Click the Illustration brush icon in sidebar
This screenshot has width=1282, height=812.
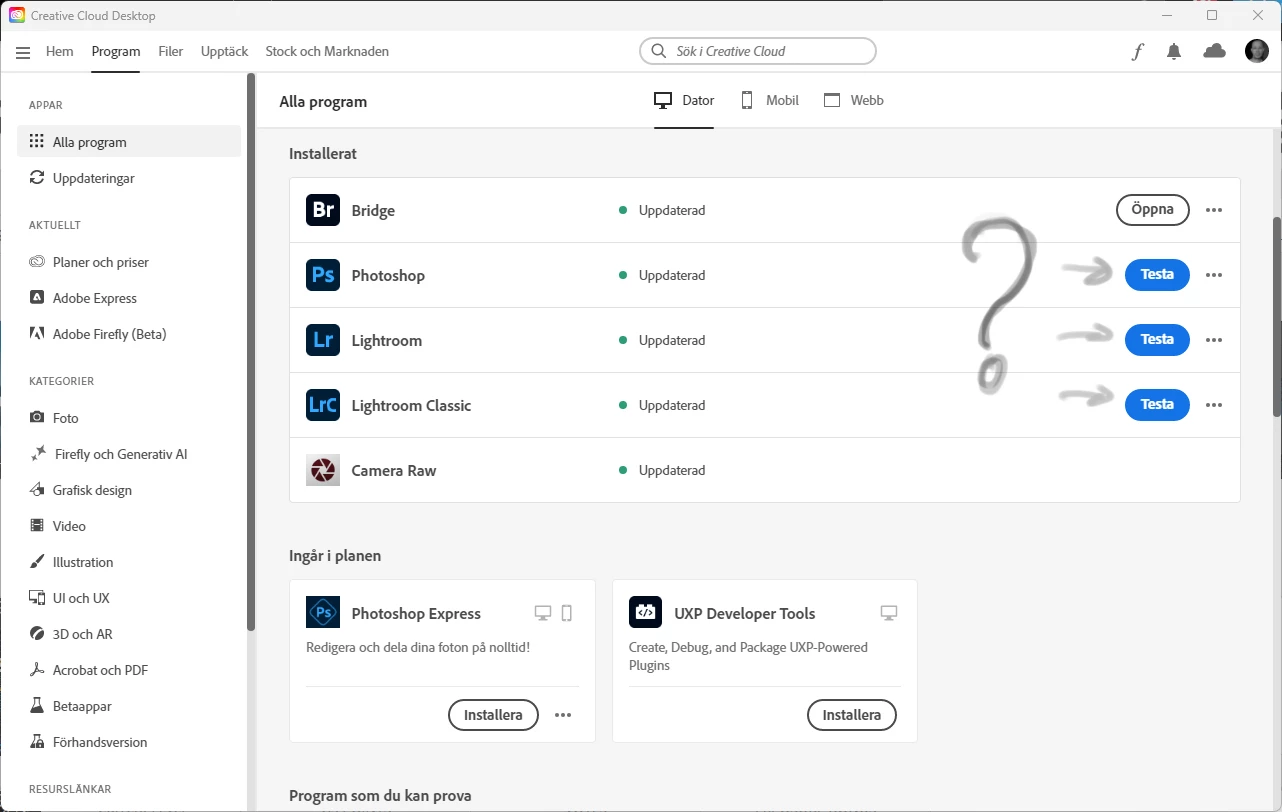point(37,562)
